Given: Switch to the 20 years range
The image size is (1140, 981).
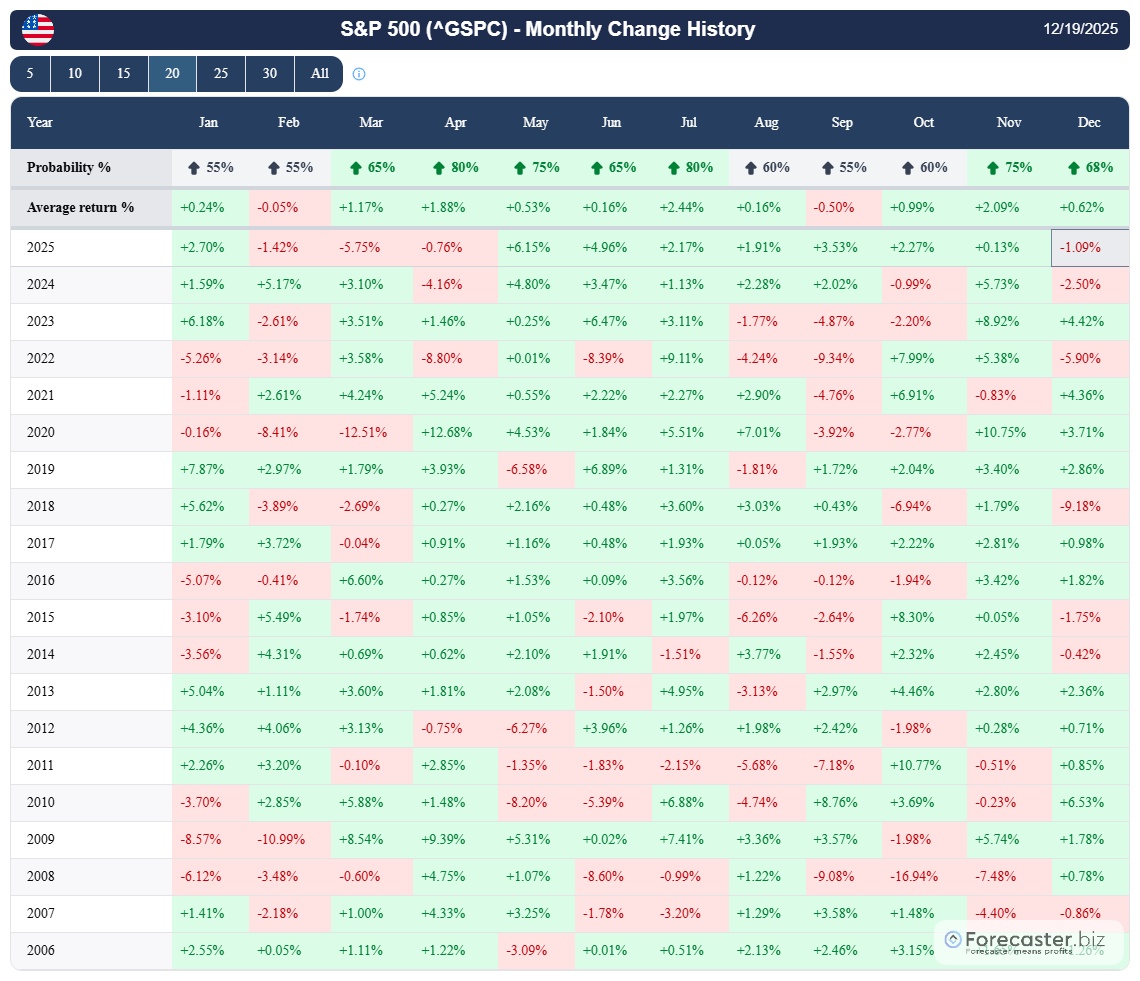Looking at the screenshot, I should (x=172, y=74).
